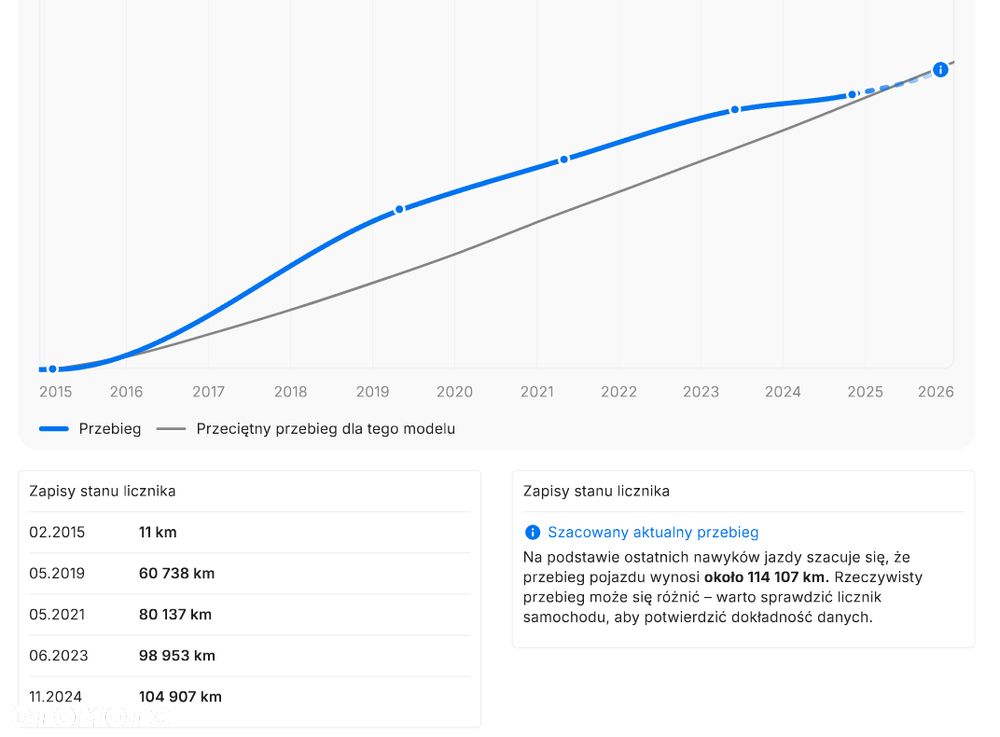Open the Szacowany aktualny przebieg link
This screenshot has width=1000, height=737.
click(x=653, y=533)
